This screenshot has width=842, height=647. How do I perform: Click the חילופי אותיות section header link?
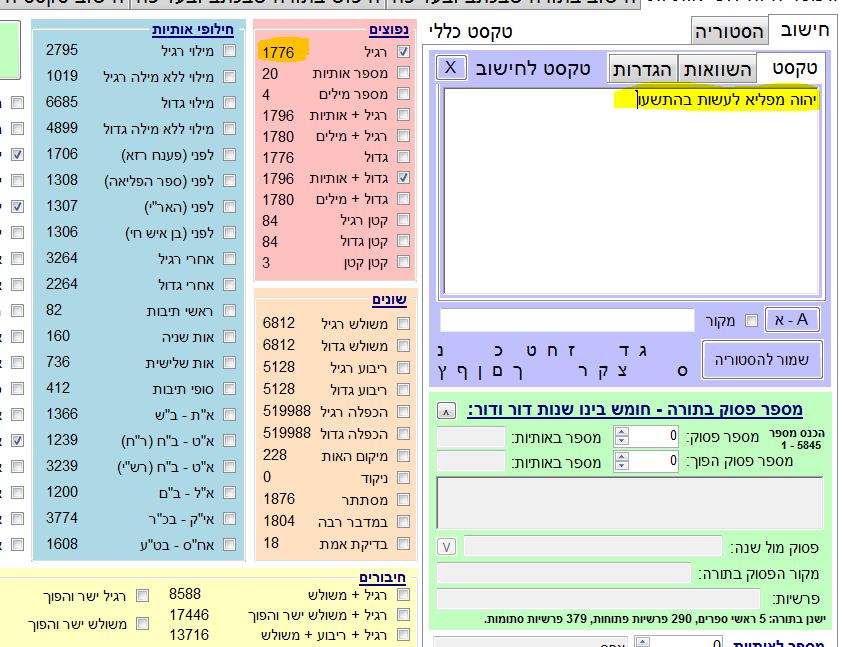[194, 29]
